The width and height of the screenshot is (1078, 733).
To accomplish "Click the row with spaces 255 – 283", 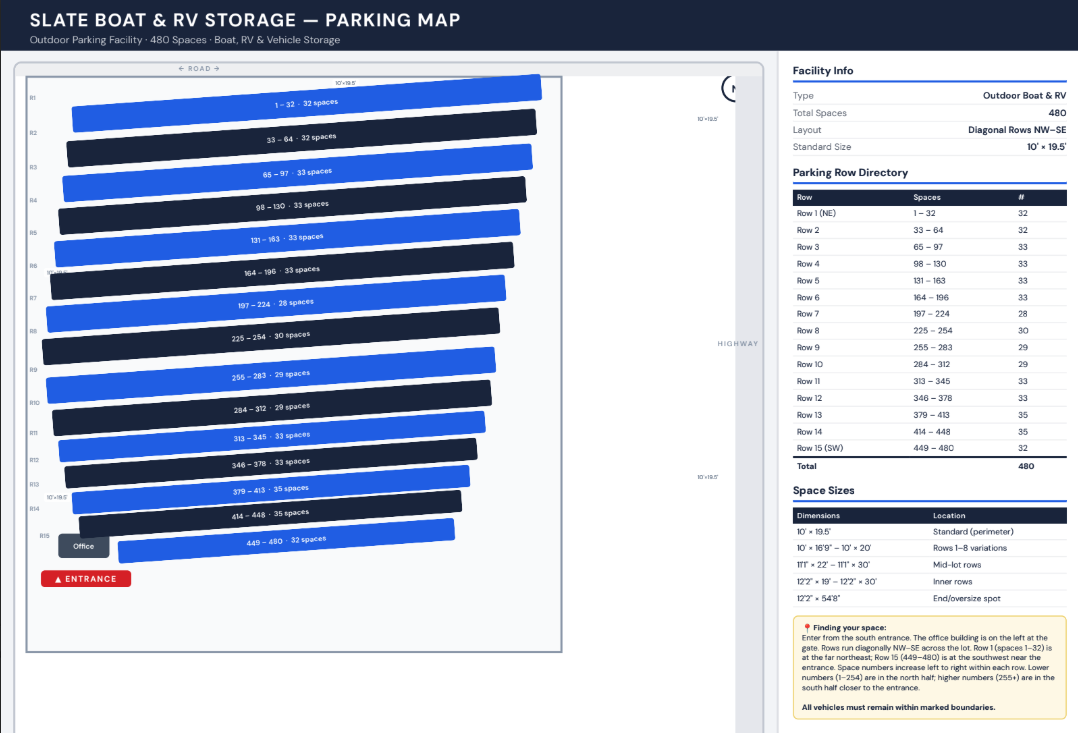I will click(x=271, y=375).
